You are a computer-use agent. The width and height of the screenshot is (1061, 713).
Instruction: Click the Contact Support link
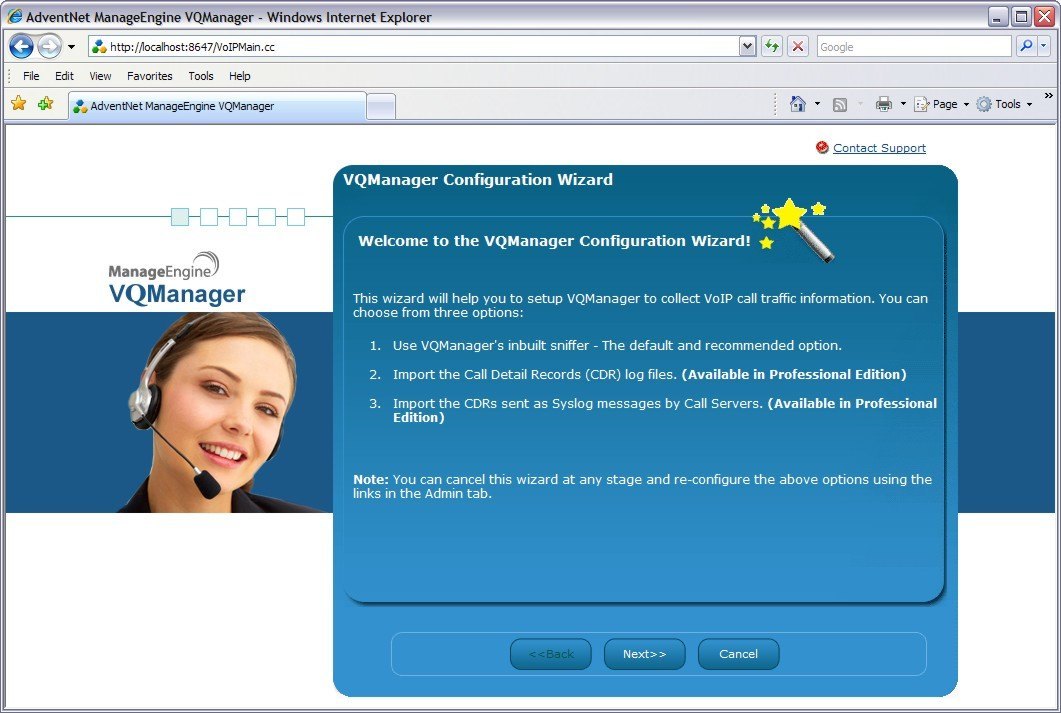coord(879,148)
